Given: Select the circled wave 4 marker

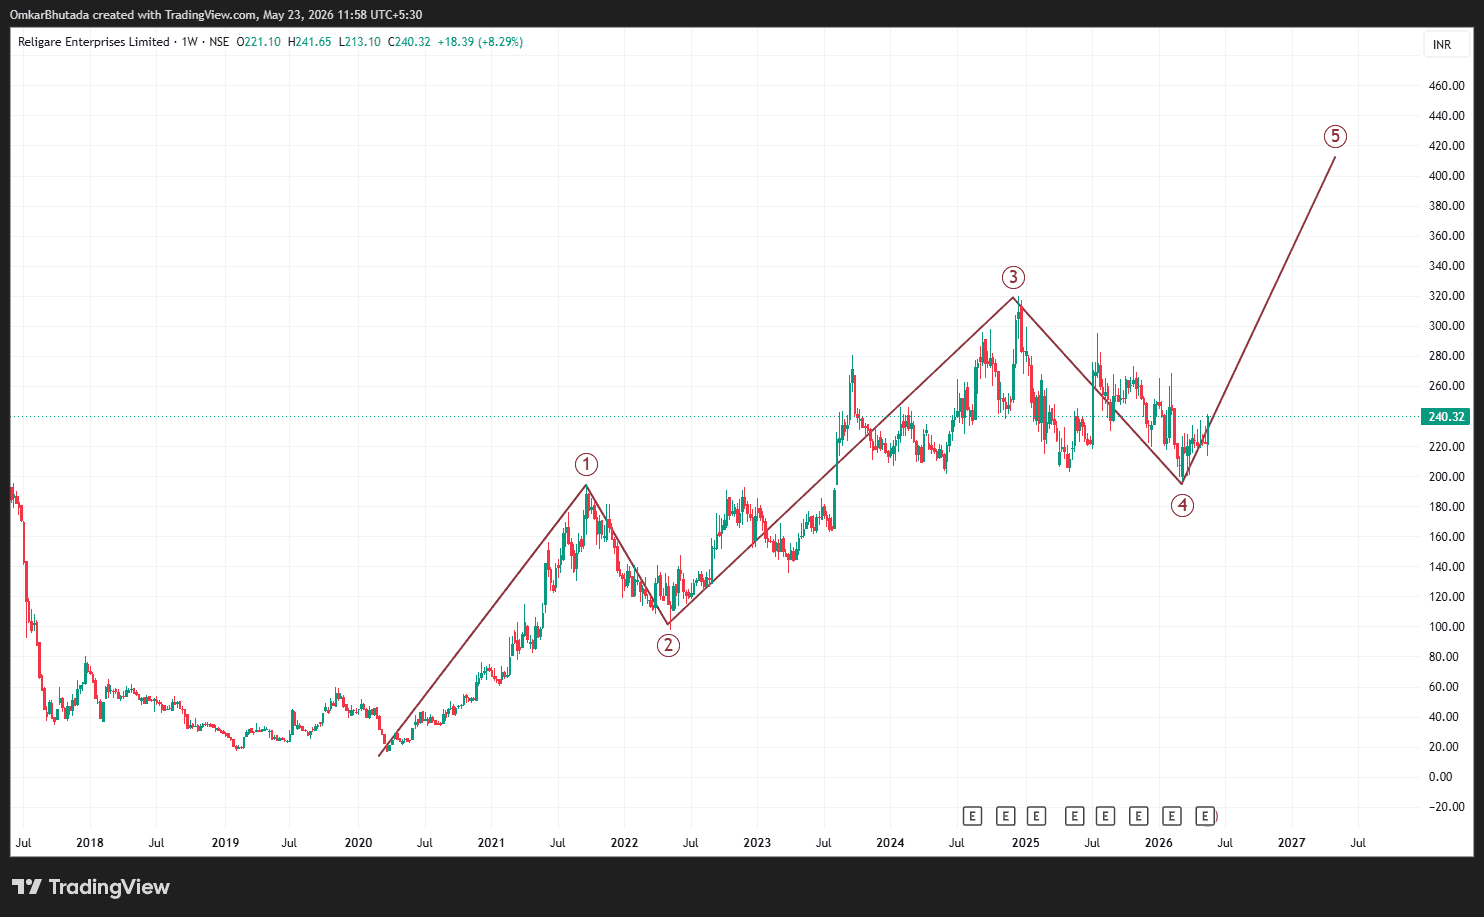Looking at the screenshot, I should pyautogui.click(x=1182, y=505).
